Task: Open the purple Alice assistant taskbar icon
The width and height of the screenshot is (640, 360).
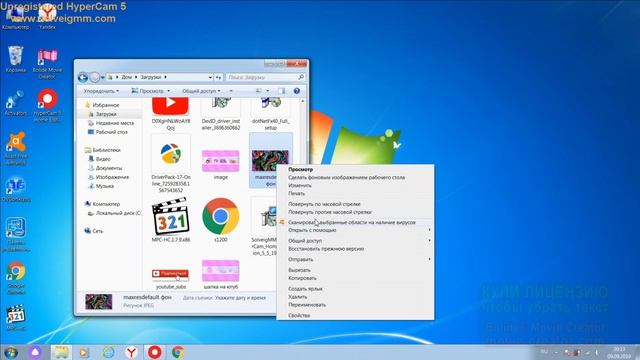Action: coord(35,352)
